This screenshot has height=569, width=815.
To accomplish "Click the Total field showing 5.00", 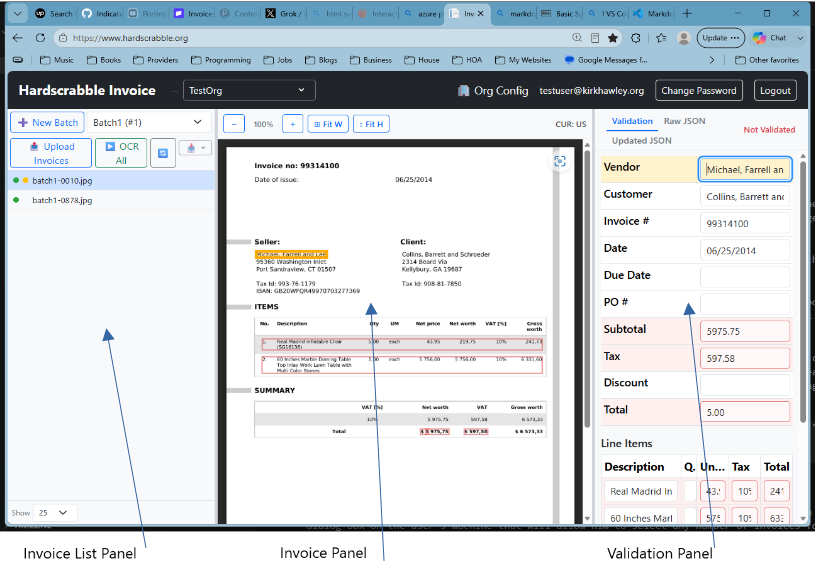I will (745, 412).
